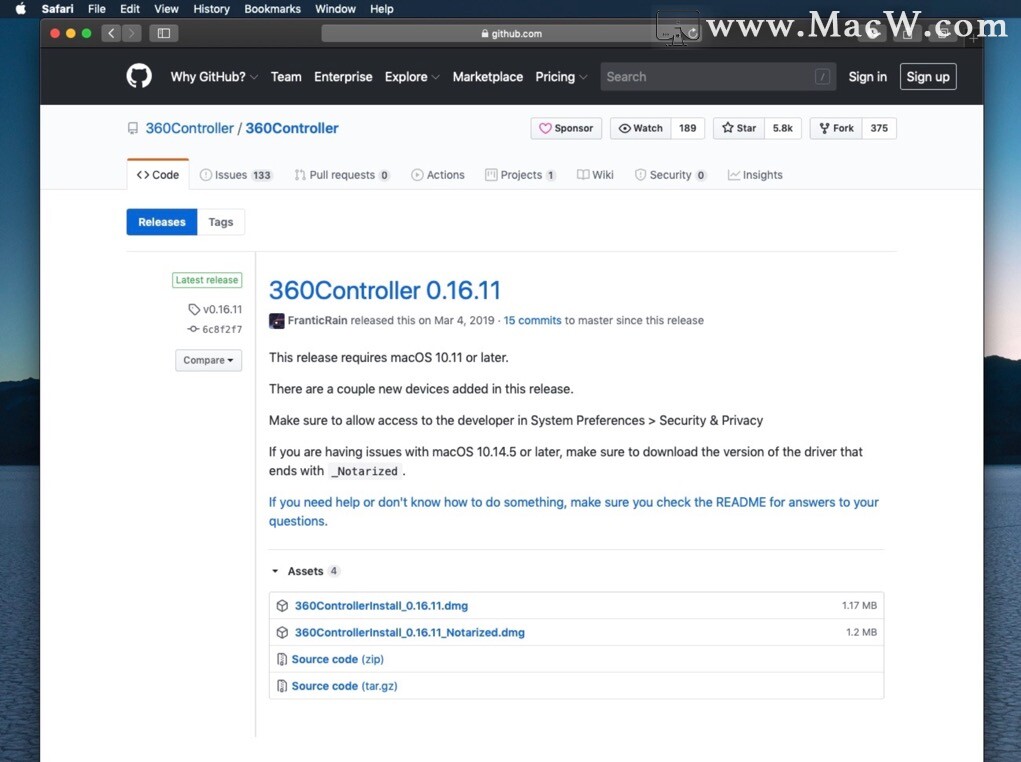Viewport: 1021px width, 762px height.
Task: Click the slash shortcut icon in search
Action: [822, 77]
